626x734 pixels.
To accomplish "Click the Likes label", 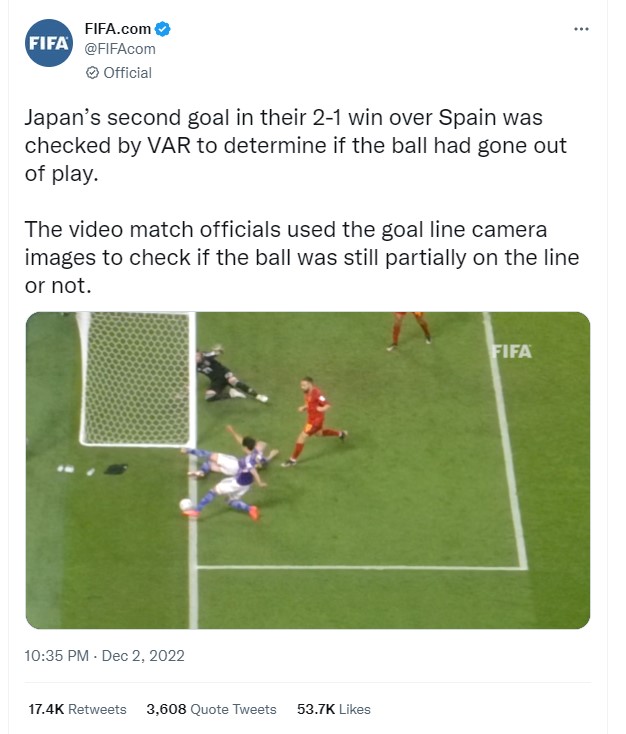I will (x=355, y=709).
